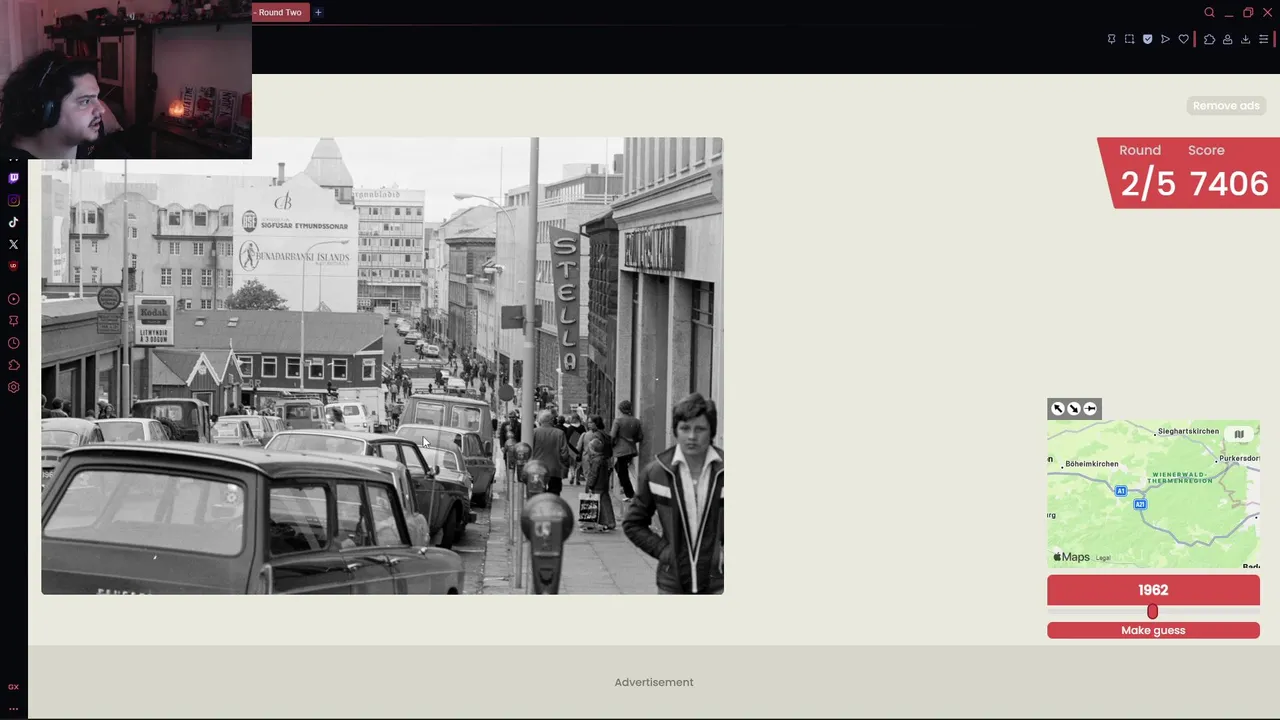This screenshot has width=1280, height=720.
Task: Open the downloads tray icon
Action: tap(1245, 39)
